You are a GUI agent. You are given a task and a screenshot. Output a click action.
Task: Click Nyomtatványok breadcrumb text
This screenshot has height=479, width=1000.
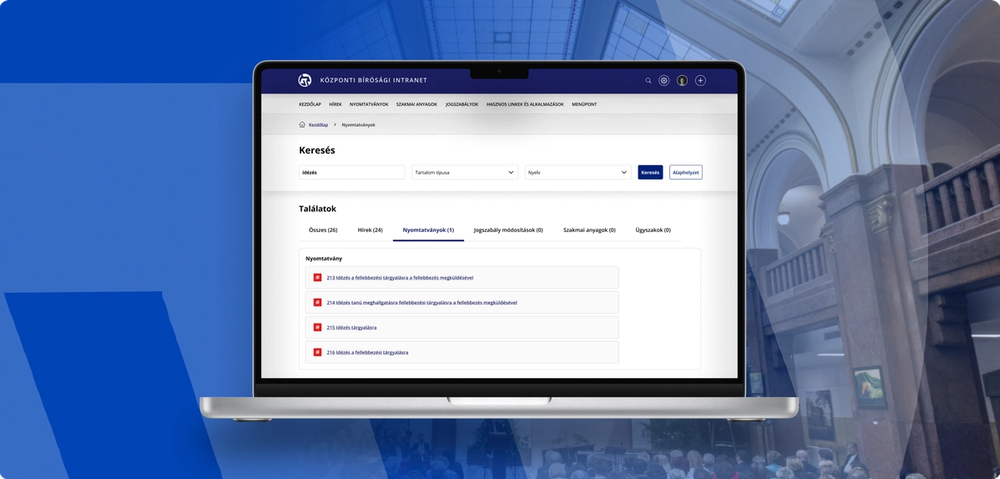[x=358, y=125]
